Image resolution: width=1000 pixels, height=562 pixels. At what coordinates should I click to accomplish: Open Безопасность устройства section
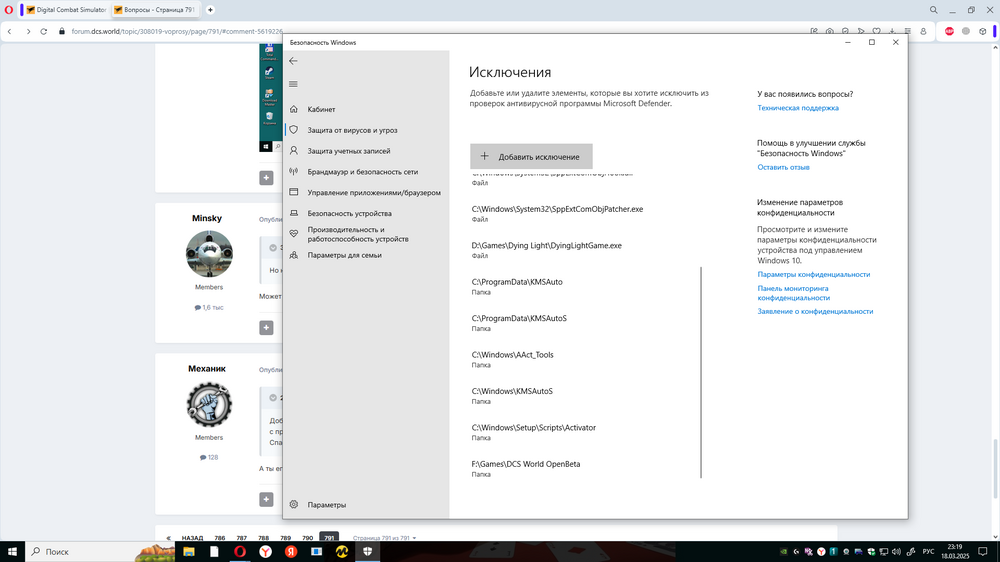[349, 214]
